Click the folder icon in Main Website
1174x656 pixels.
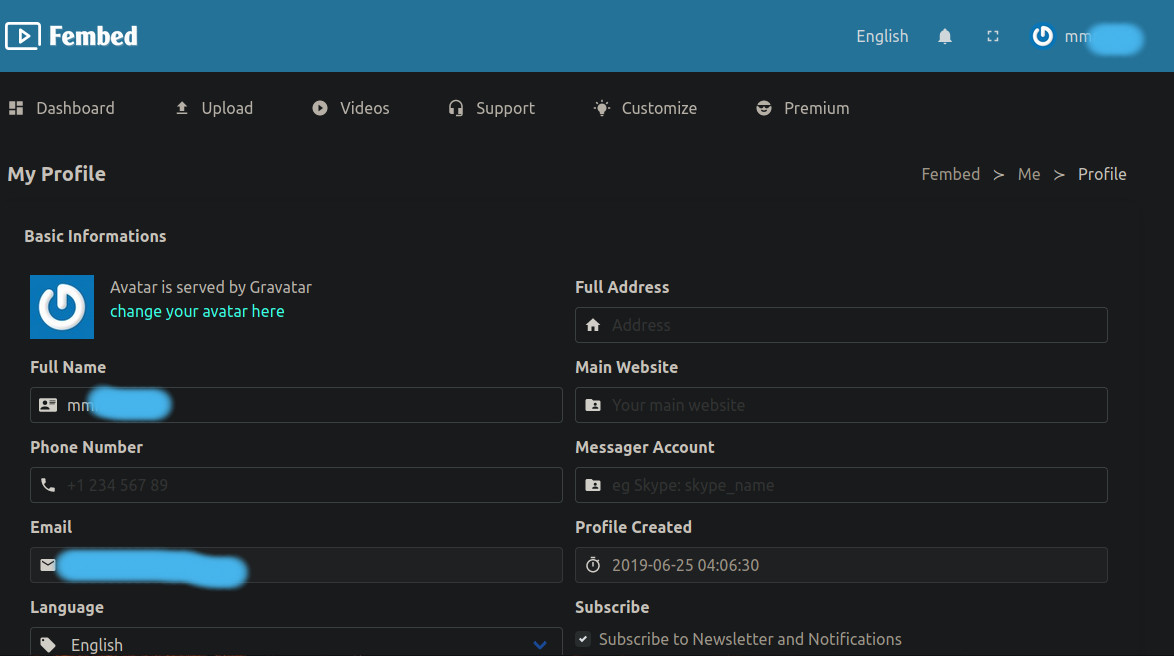593,405
